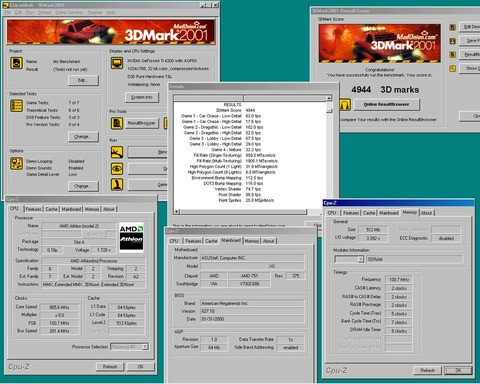The height and width of the screenshot is (384, 480).
Task: Click the 3DMark2001 title bar application icon
Action: (x=6, y=5)
